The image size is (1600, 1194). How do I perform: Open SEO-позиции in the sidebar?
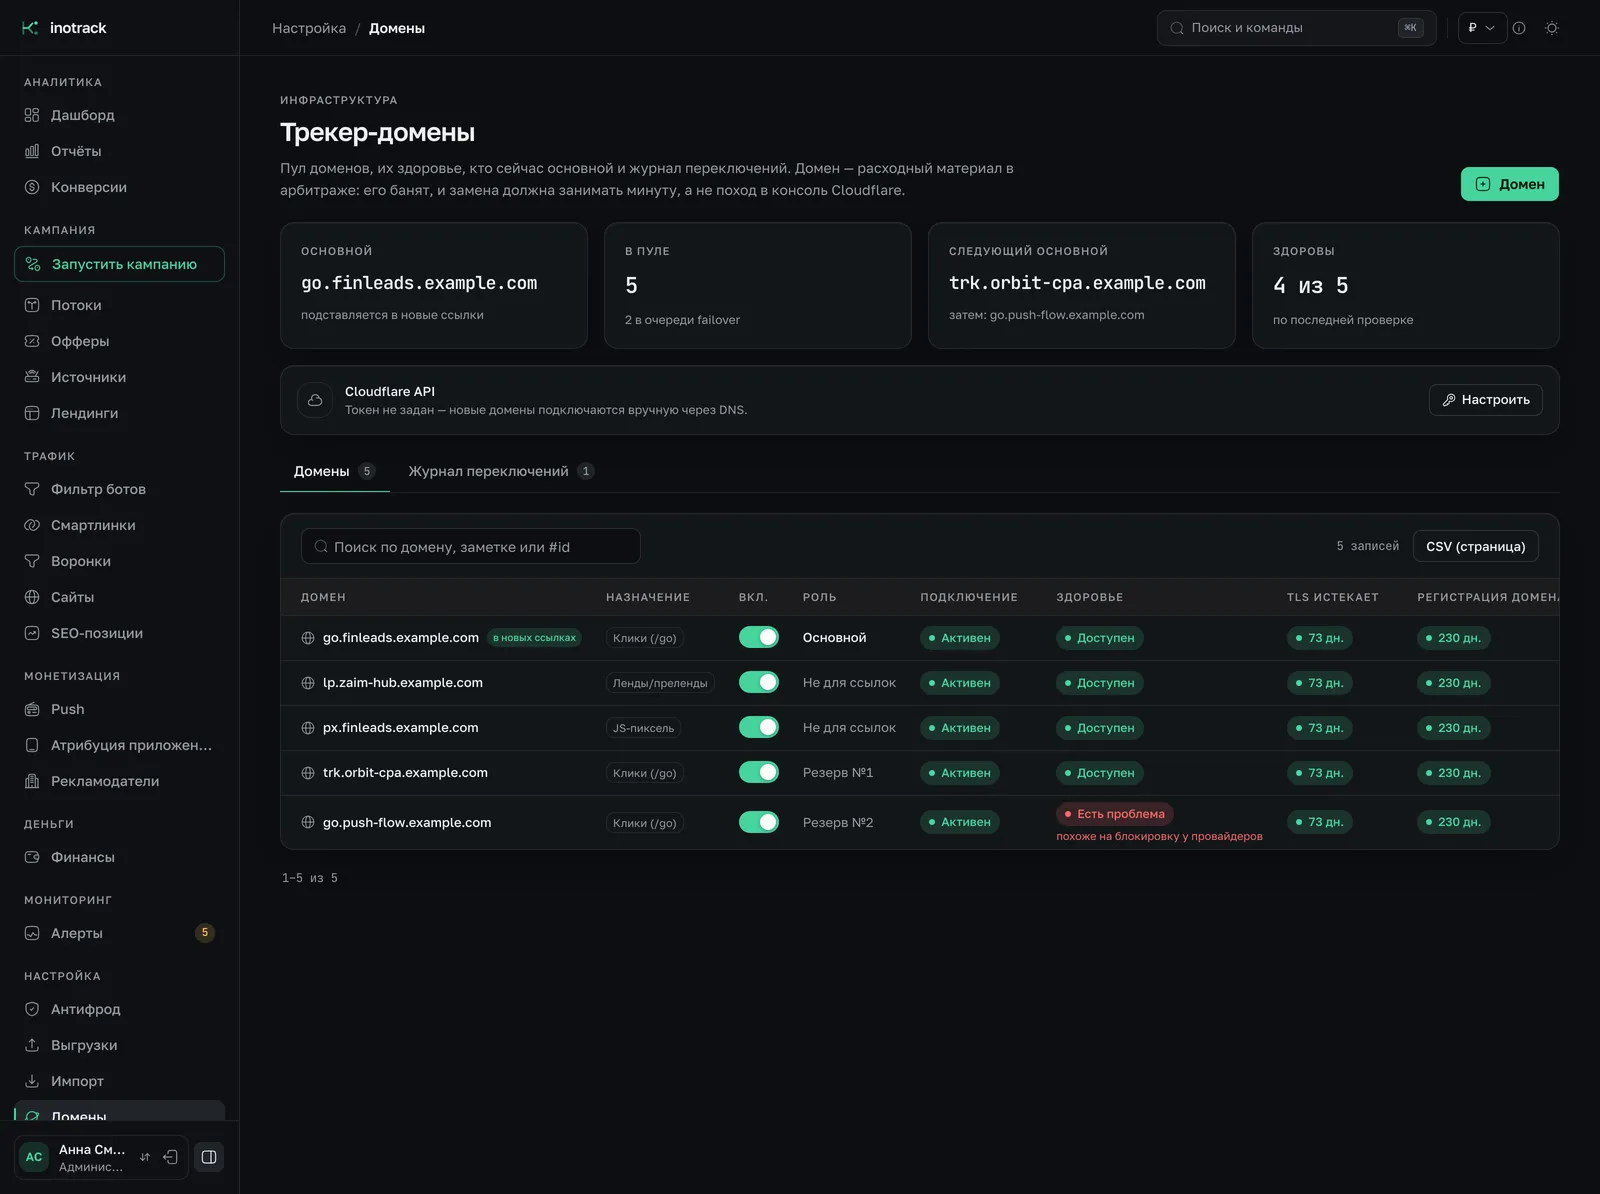coord(119,633)
